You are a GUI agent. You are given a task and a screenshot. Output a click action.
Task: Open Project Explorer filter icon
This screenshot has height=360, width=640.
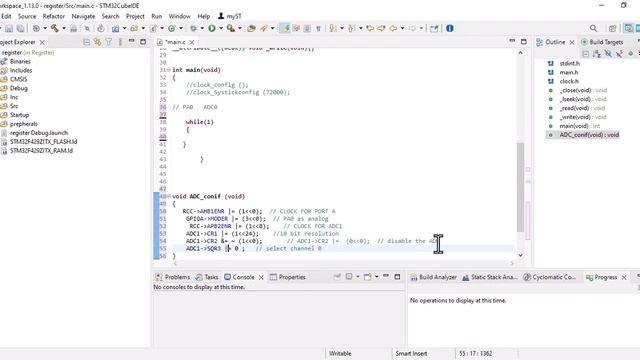109,42
